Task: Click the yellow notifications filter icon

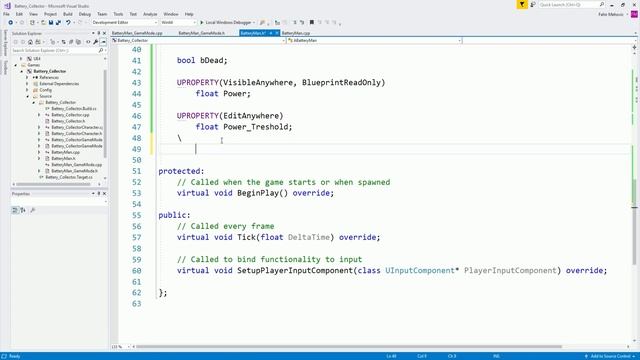Action: pos(522,4)
